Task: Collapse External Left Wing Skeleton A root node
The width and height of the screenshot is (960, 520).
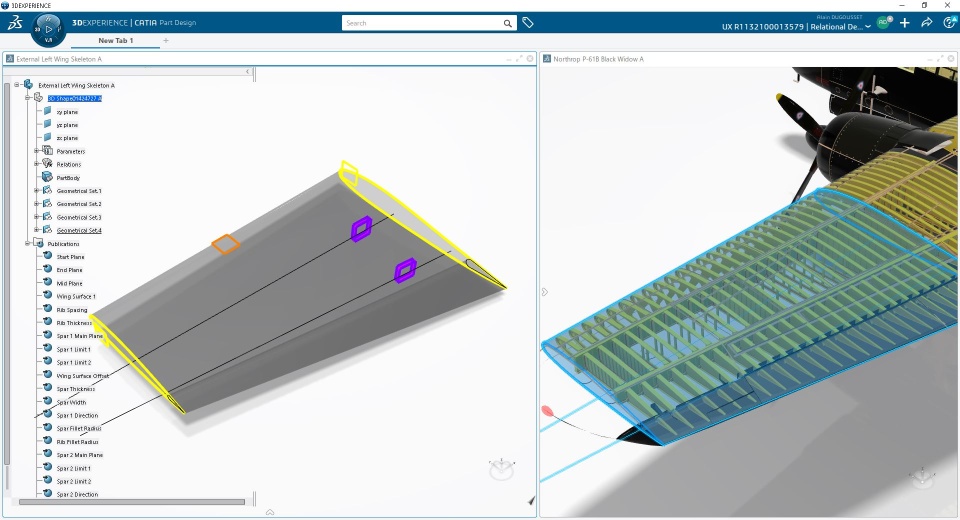Action: [17, 85]
